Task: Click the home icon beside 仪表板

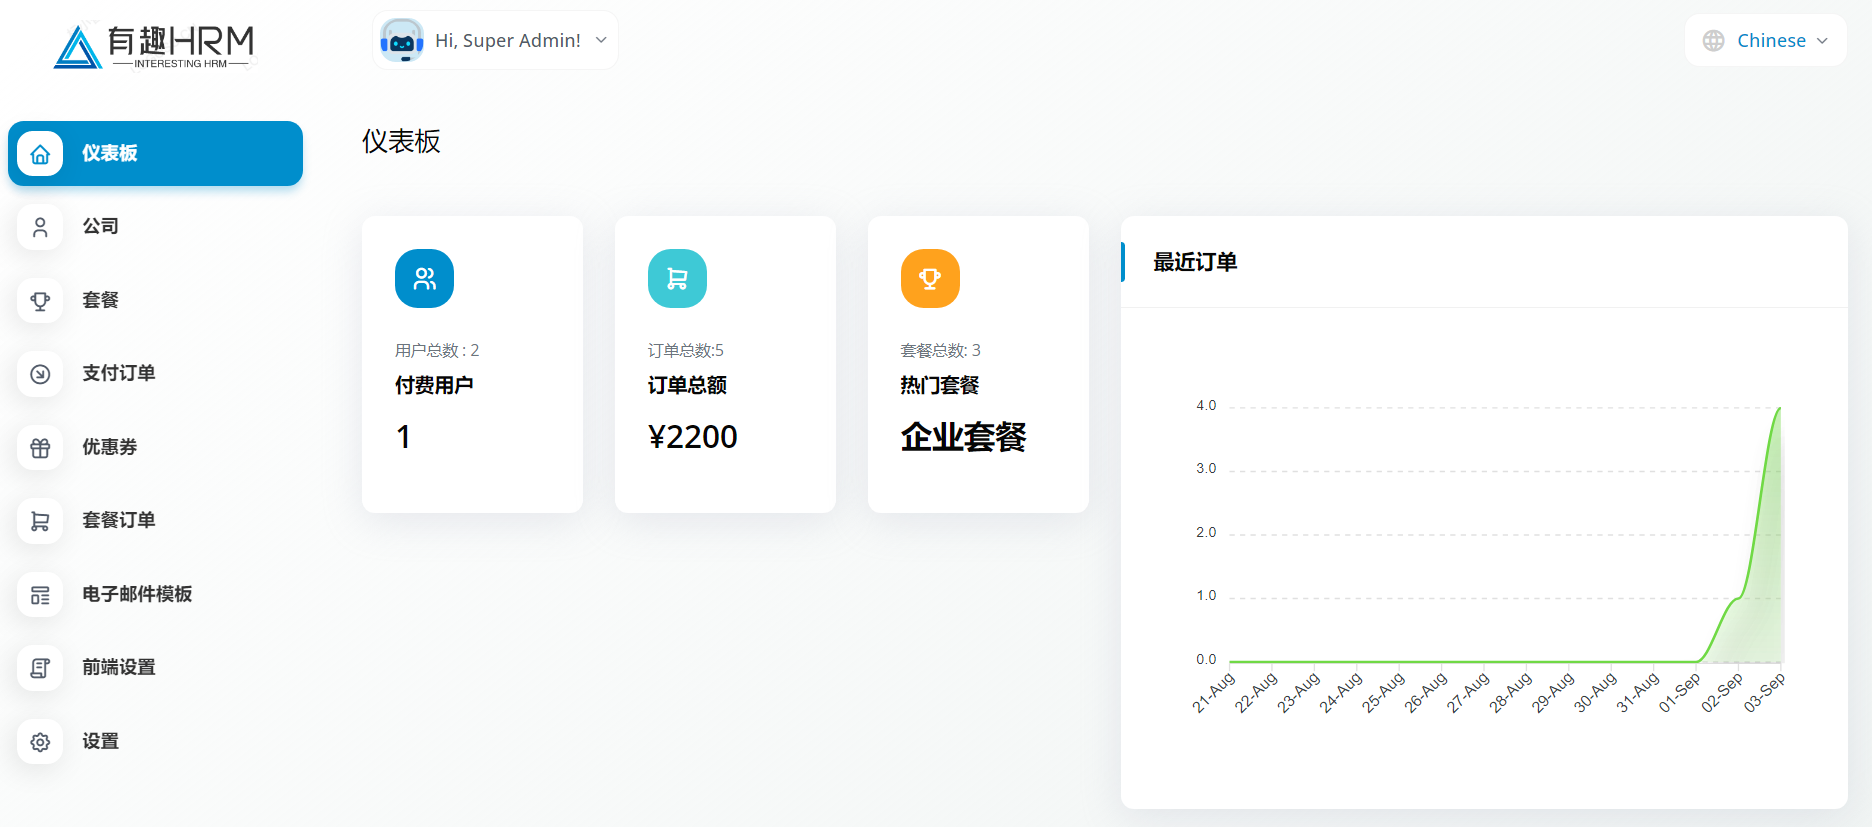Action: (x=40, y=154)
